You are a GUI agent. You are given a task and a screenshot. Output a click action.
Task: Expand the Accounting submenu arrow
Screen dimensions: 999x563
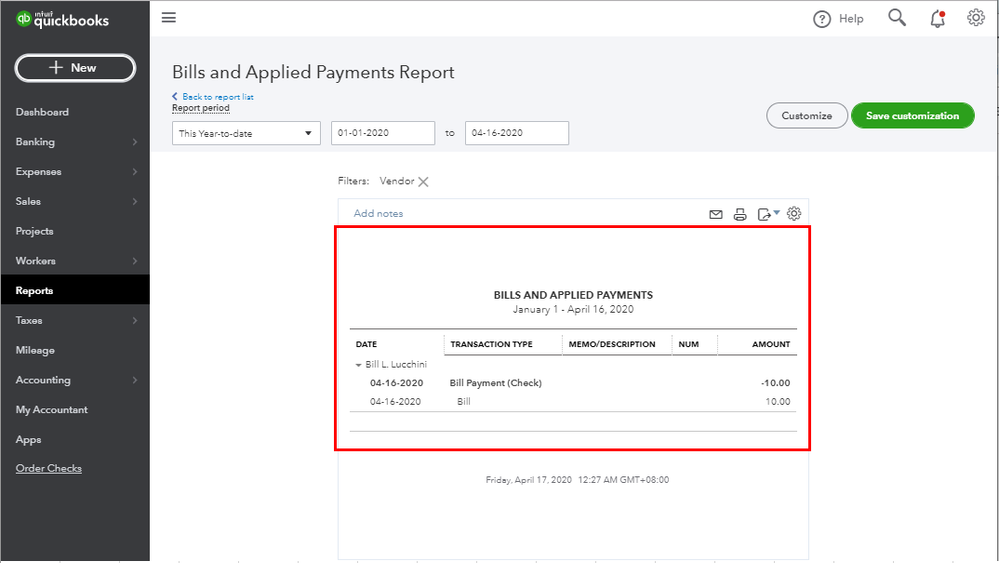pos(134,380)
